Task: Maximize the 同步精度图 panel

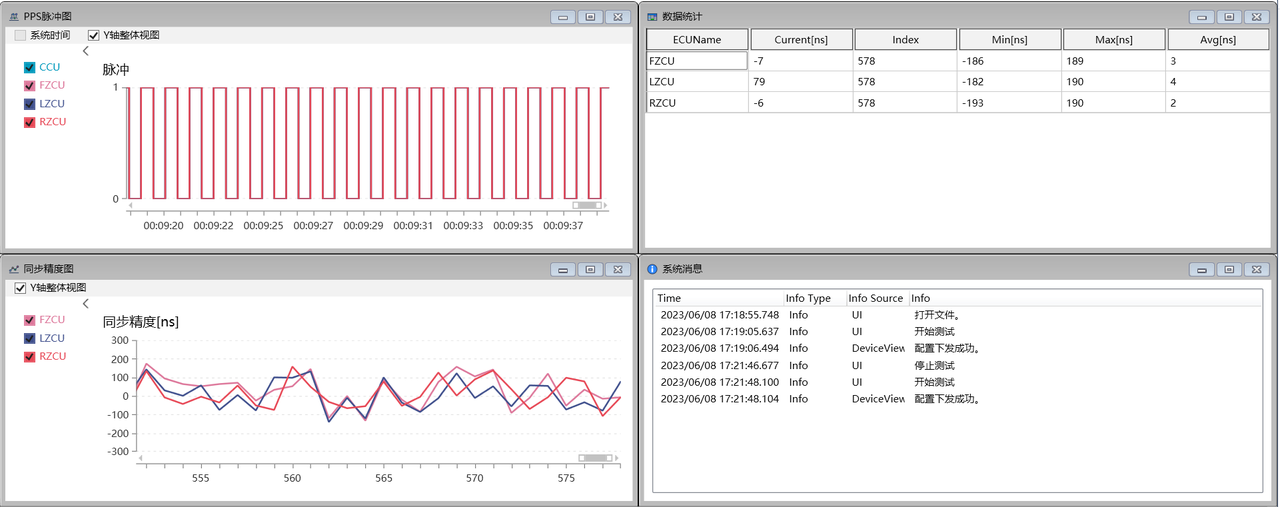Action: pyautogui.click(x=591, y=269)
